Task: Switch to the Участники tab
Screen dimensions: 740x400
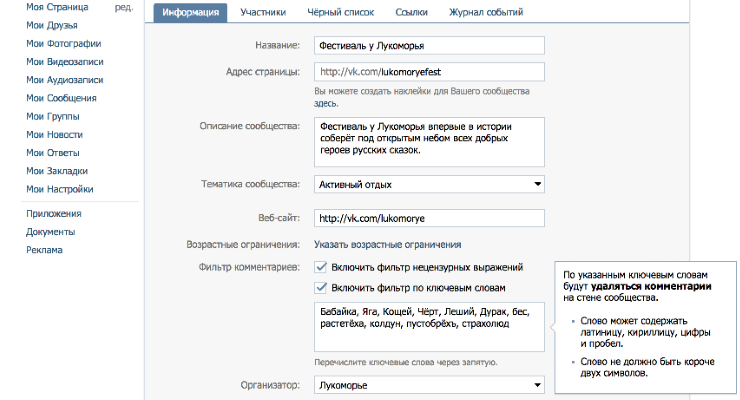Action: pyautogui.click(x=262, y=13)
